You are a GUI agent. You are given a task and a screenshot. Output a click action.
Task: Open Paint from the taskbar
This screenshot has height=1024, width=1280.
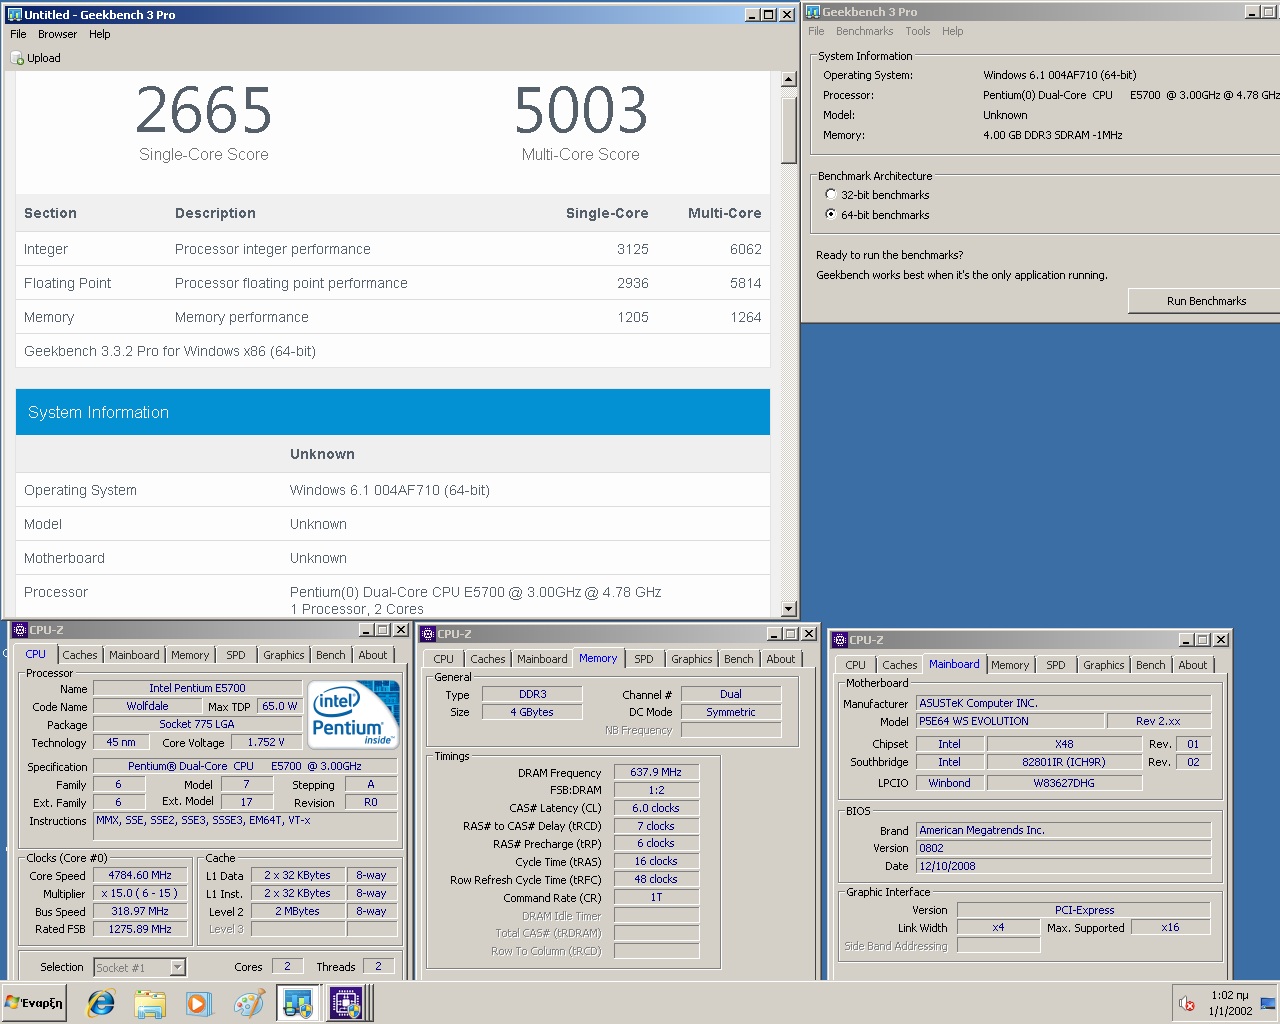(x=249, y=1003)
